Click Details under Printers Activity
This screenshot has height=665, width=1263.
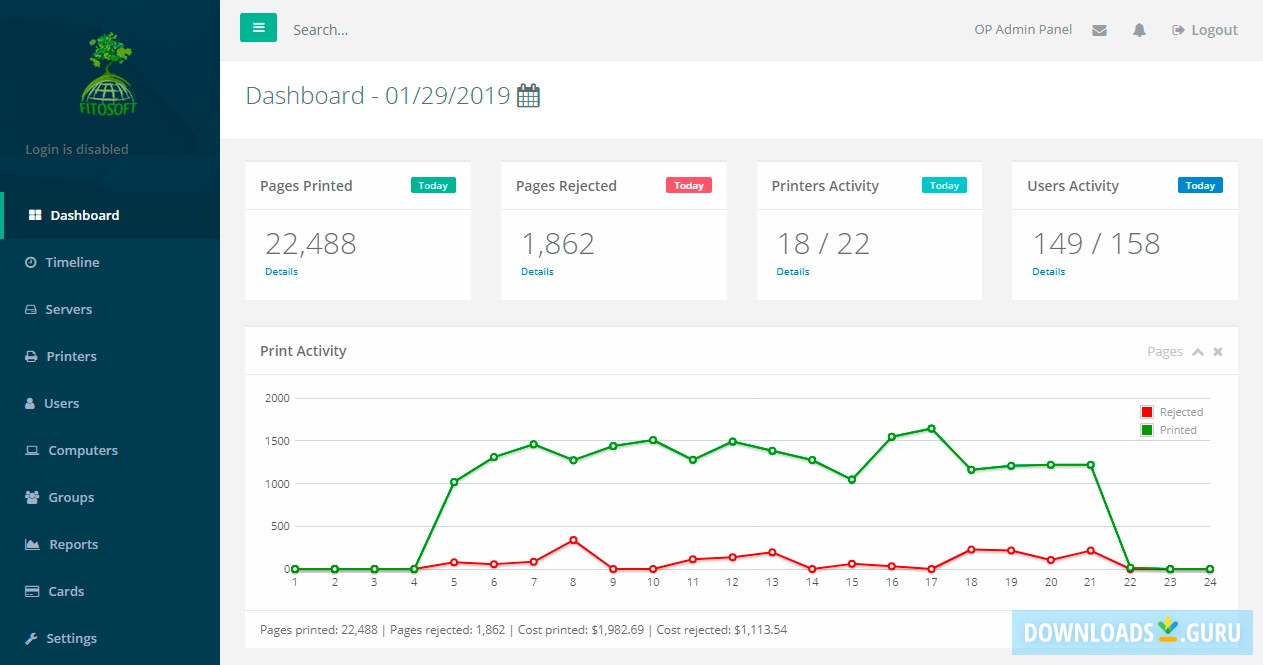793,272
